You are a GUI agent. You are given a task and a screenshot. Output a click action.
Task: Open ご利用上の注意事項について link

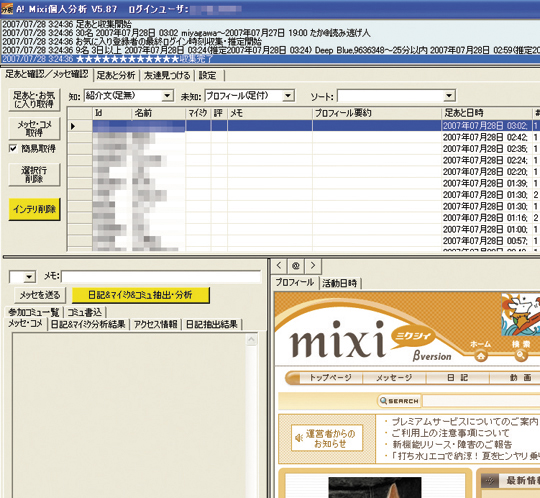click(450, 433)
